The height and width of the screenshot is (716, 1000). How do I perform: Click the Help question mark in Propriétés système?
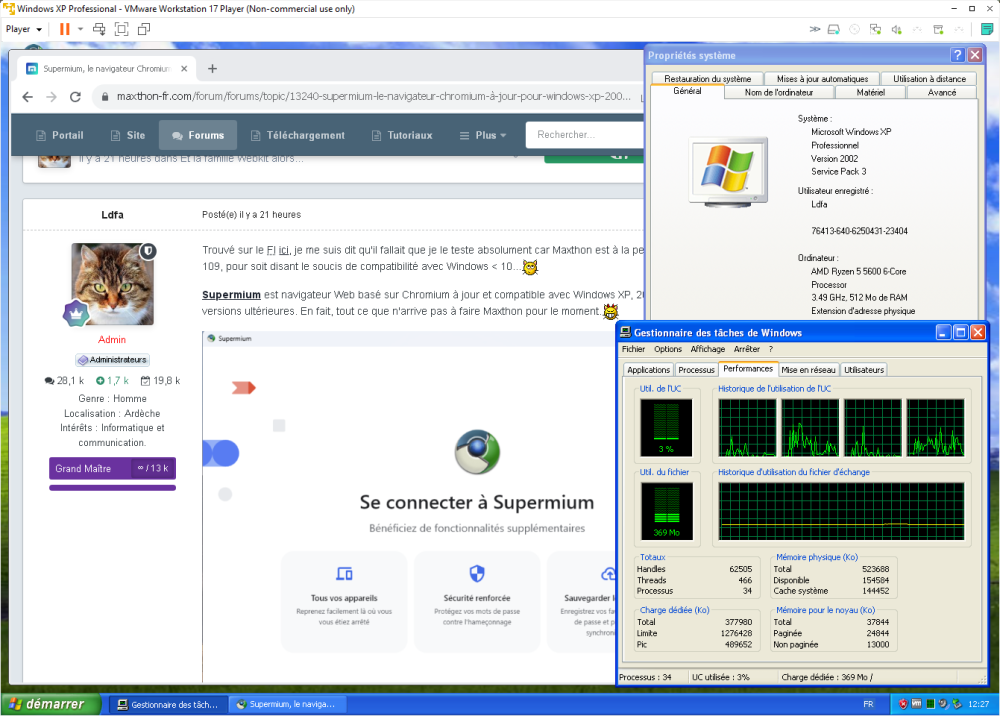(x=957, y=55)
